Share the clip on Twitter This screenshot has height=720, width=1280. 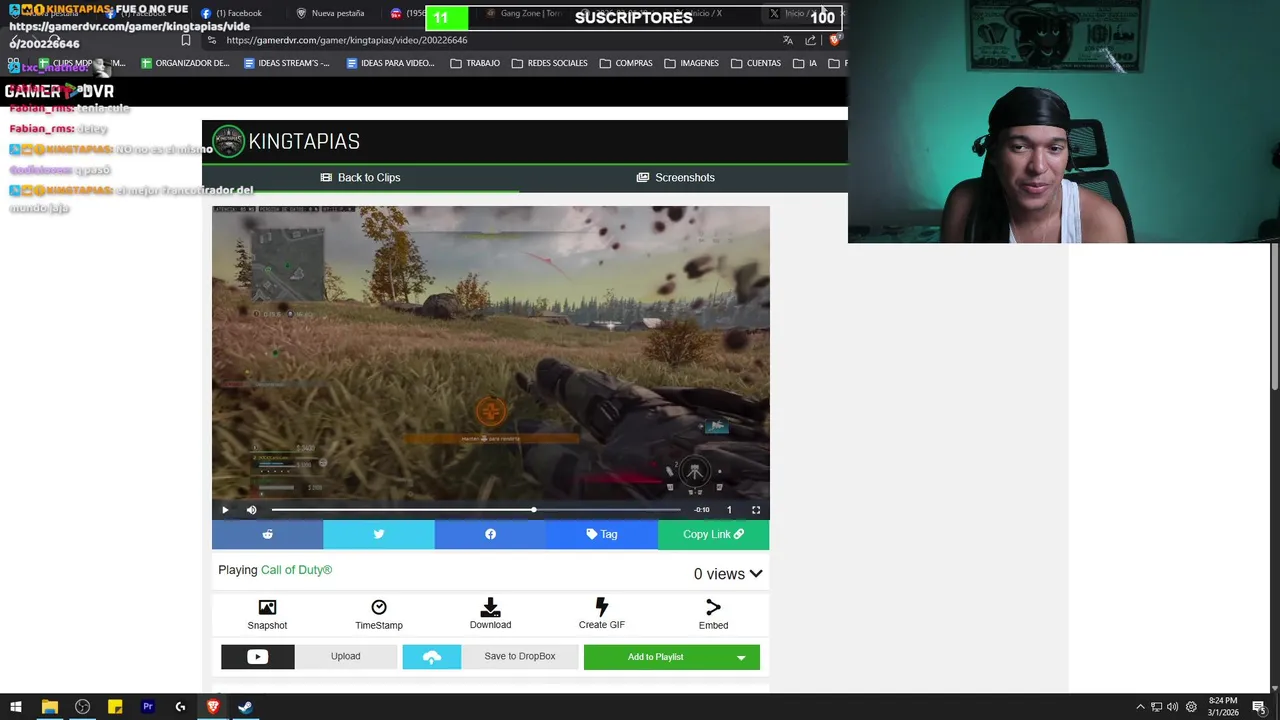coord(379,534)
